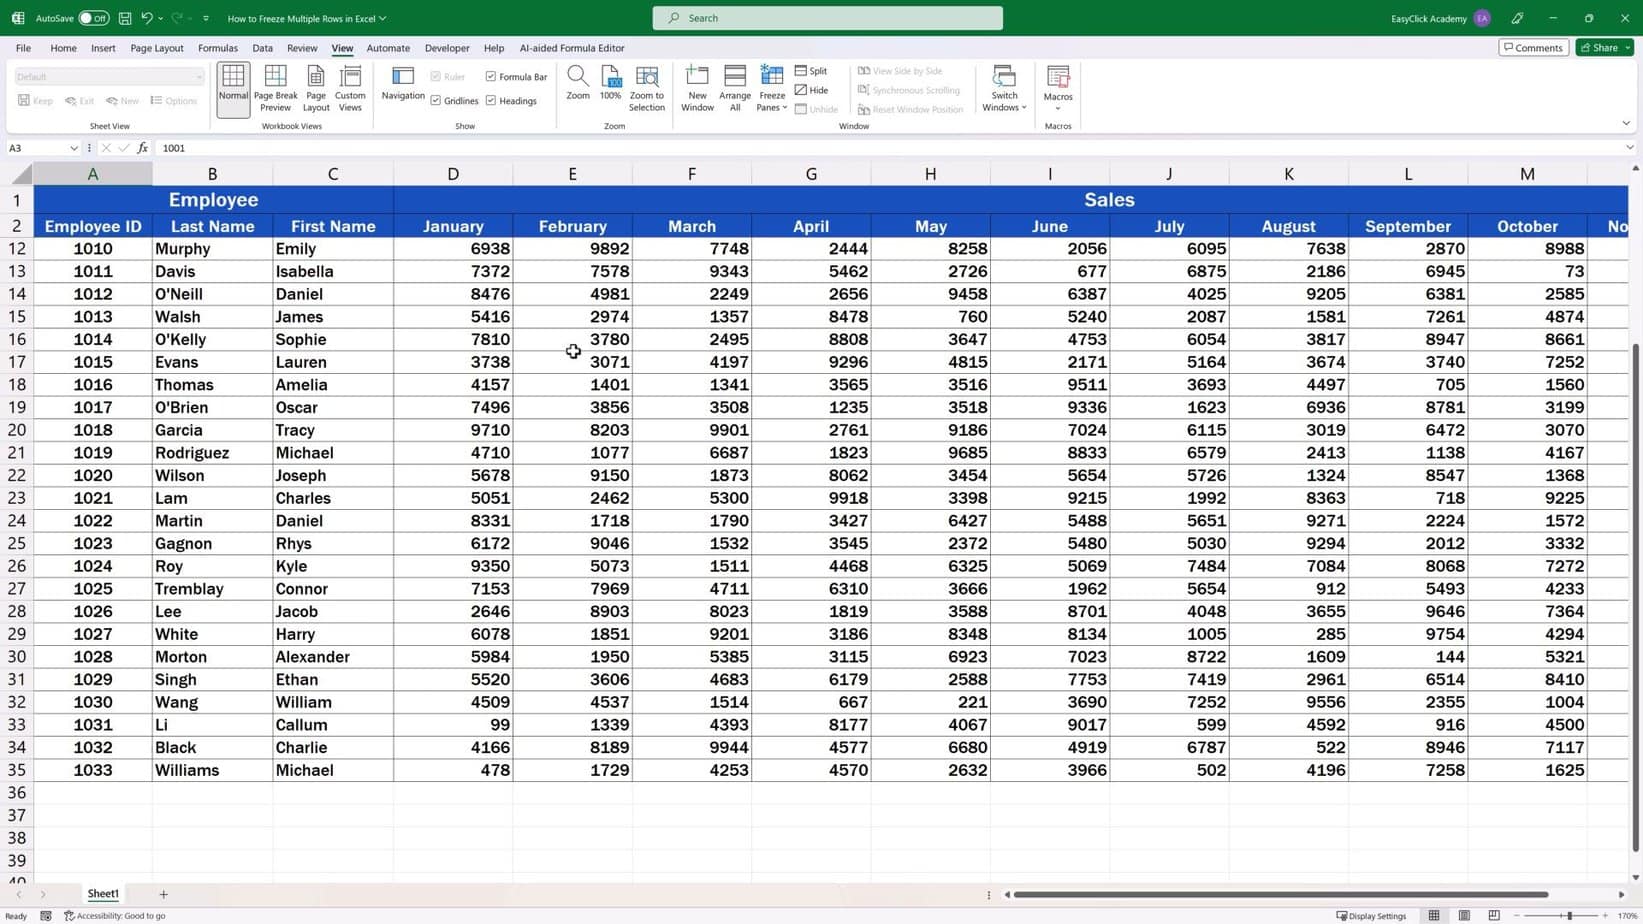Disable the Headings checkbox

(490, 100)
